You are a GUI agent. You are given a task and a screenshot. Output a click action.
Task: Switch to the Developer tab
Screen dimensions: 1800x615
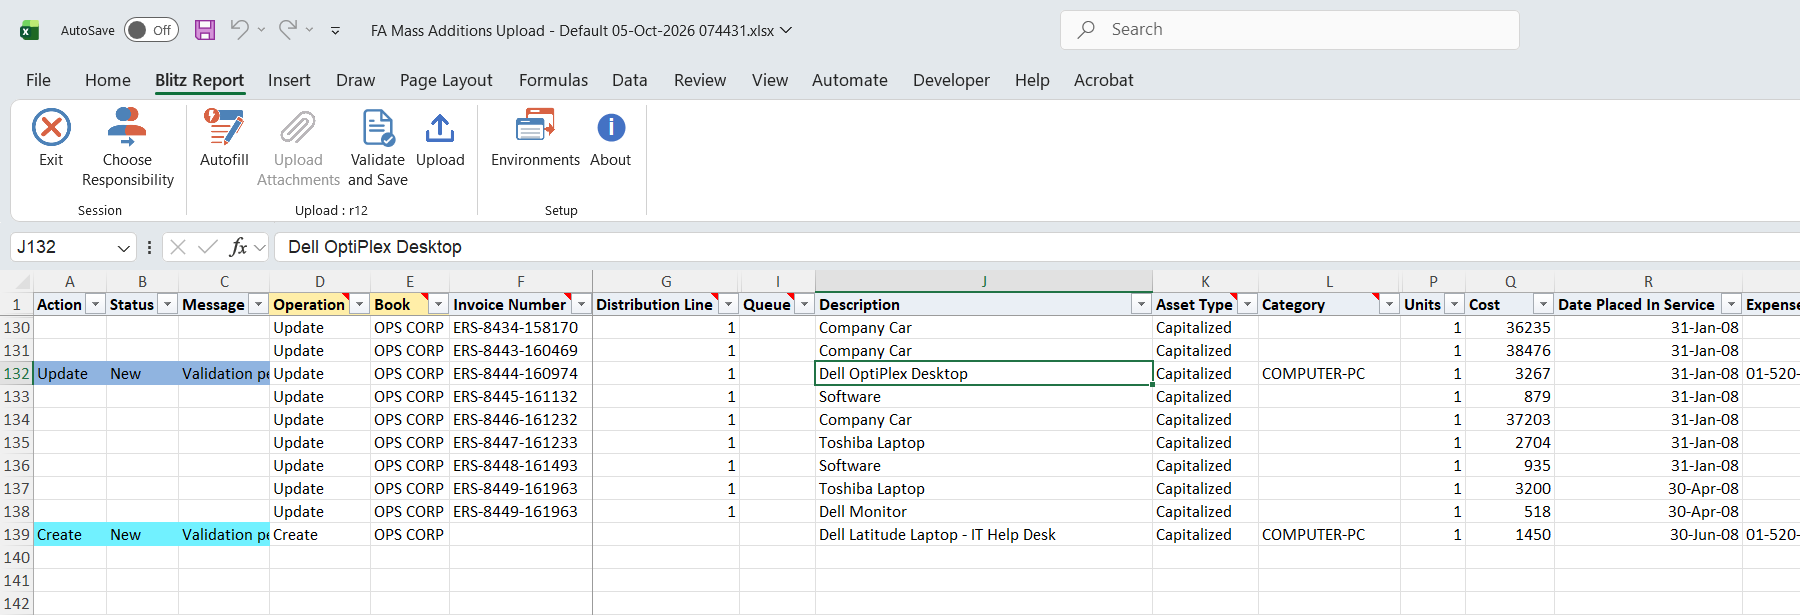pos(951,80)
